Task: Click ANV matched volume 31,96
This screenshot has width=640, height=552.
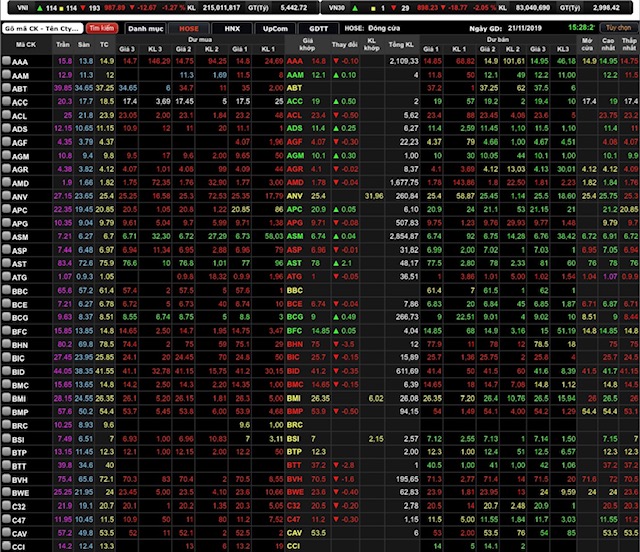Action: click(374, 196)
